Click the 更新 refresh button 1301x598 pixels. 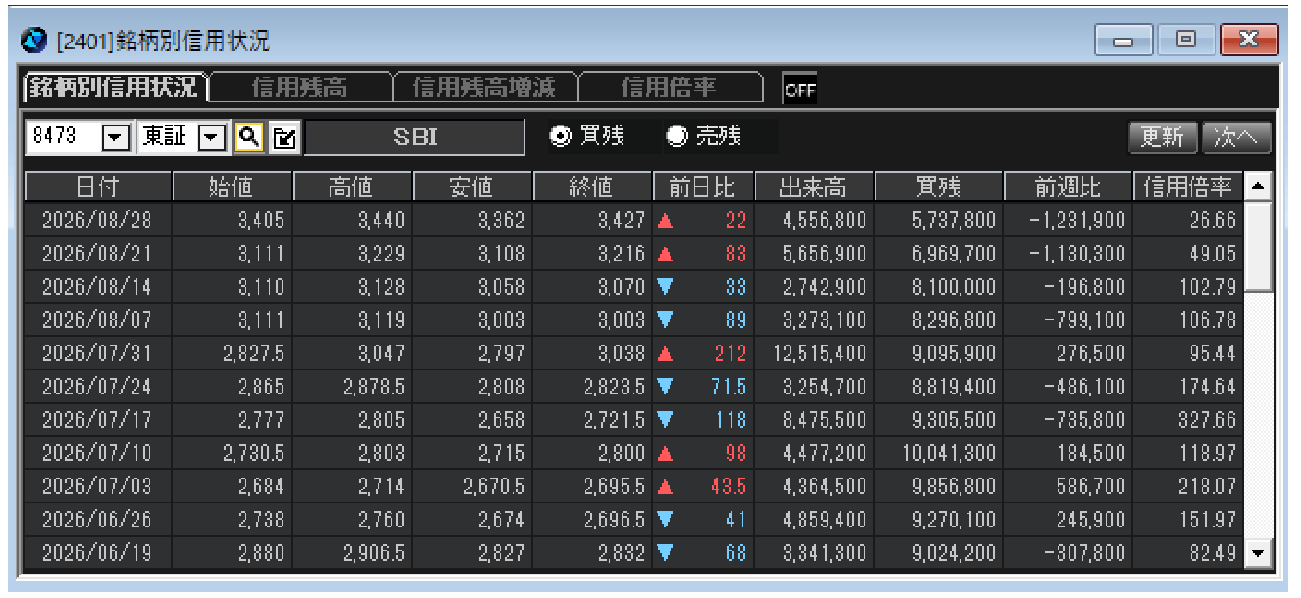click(1162, 137)
